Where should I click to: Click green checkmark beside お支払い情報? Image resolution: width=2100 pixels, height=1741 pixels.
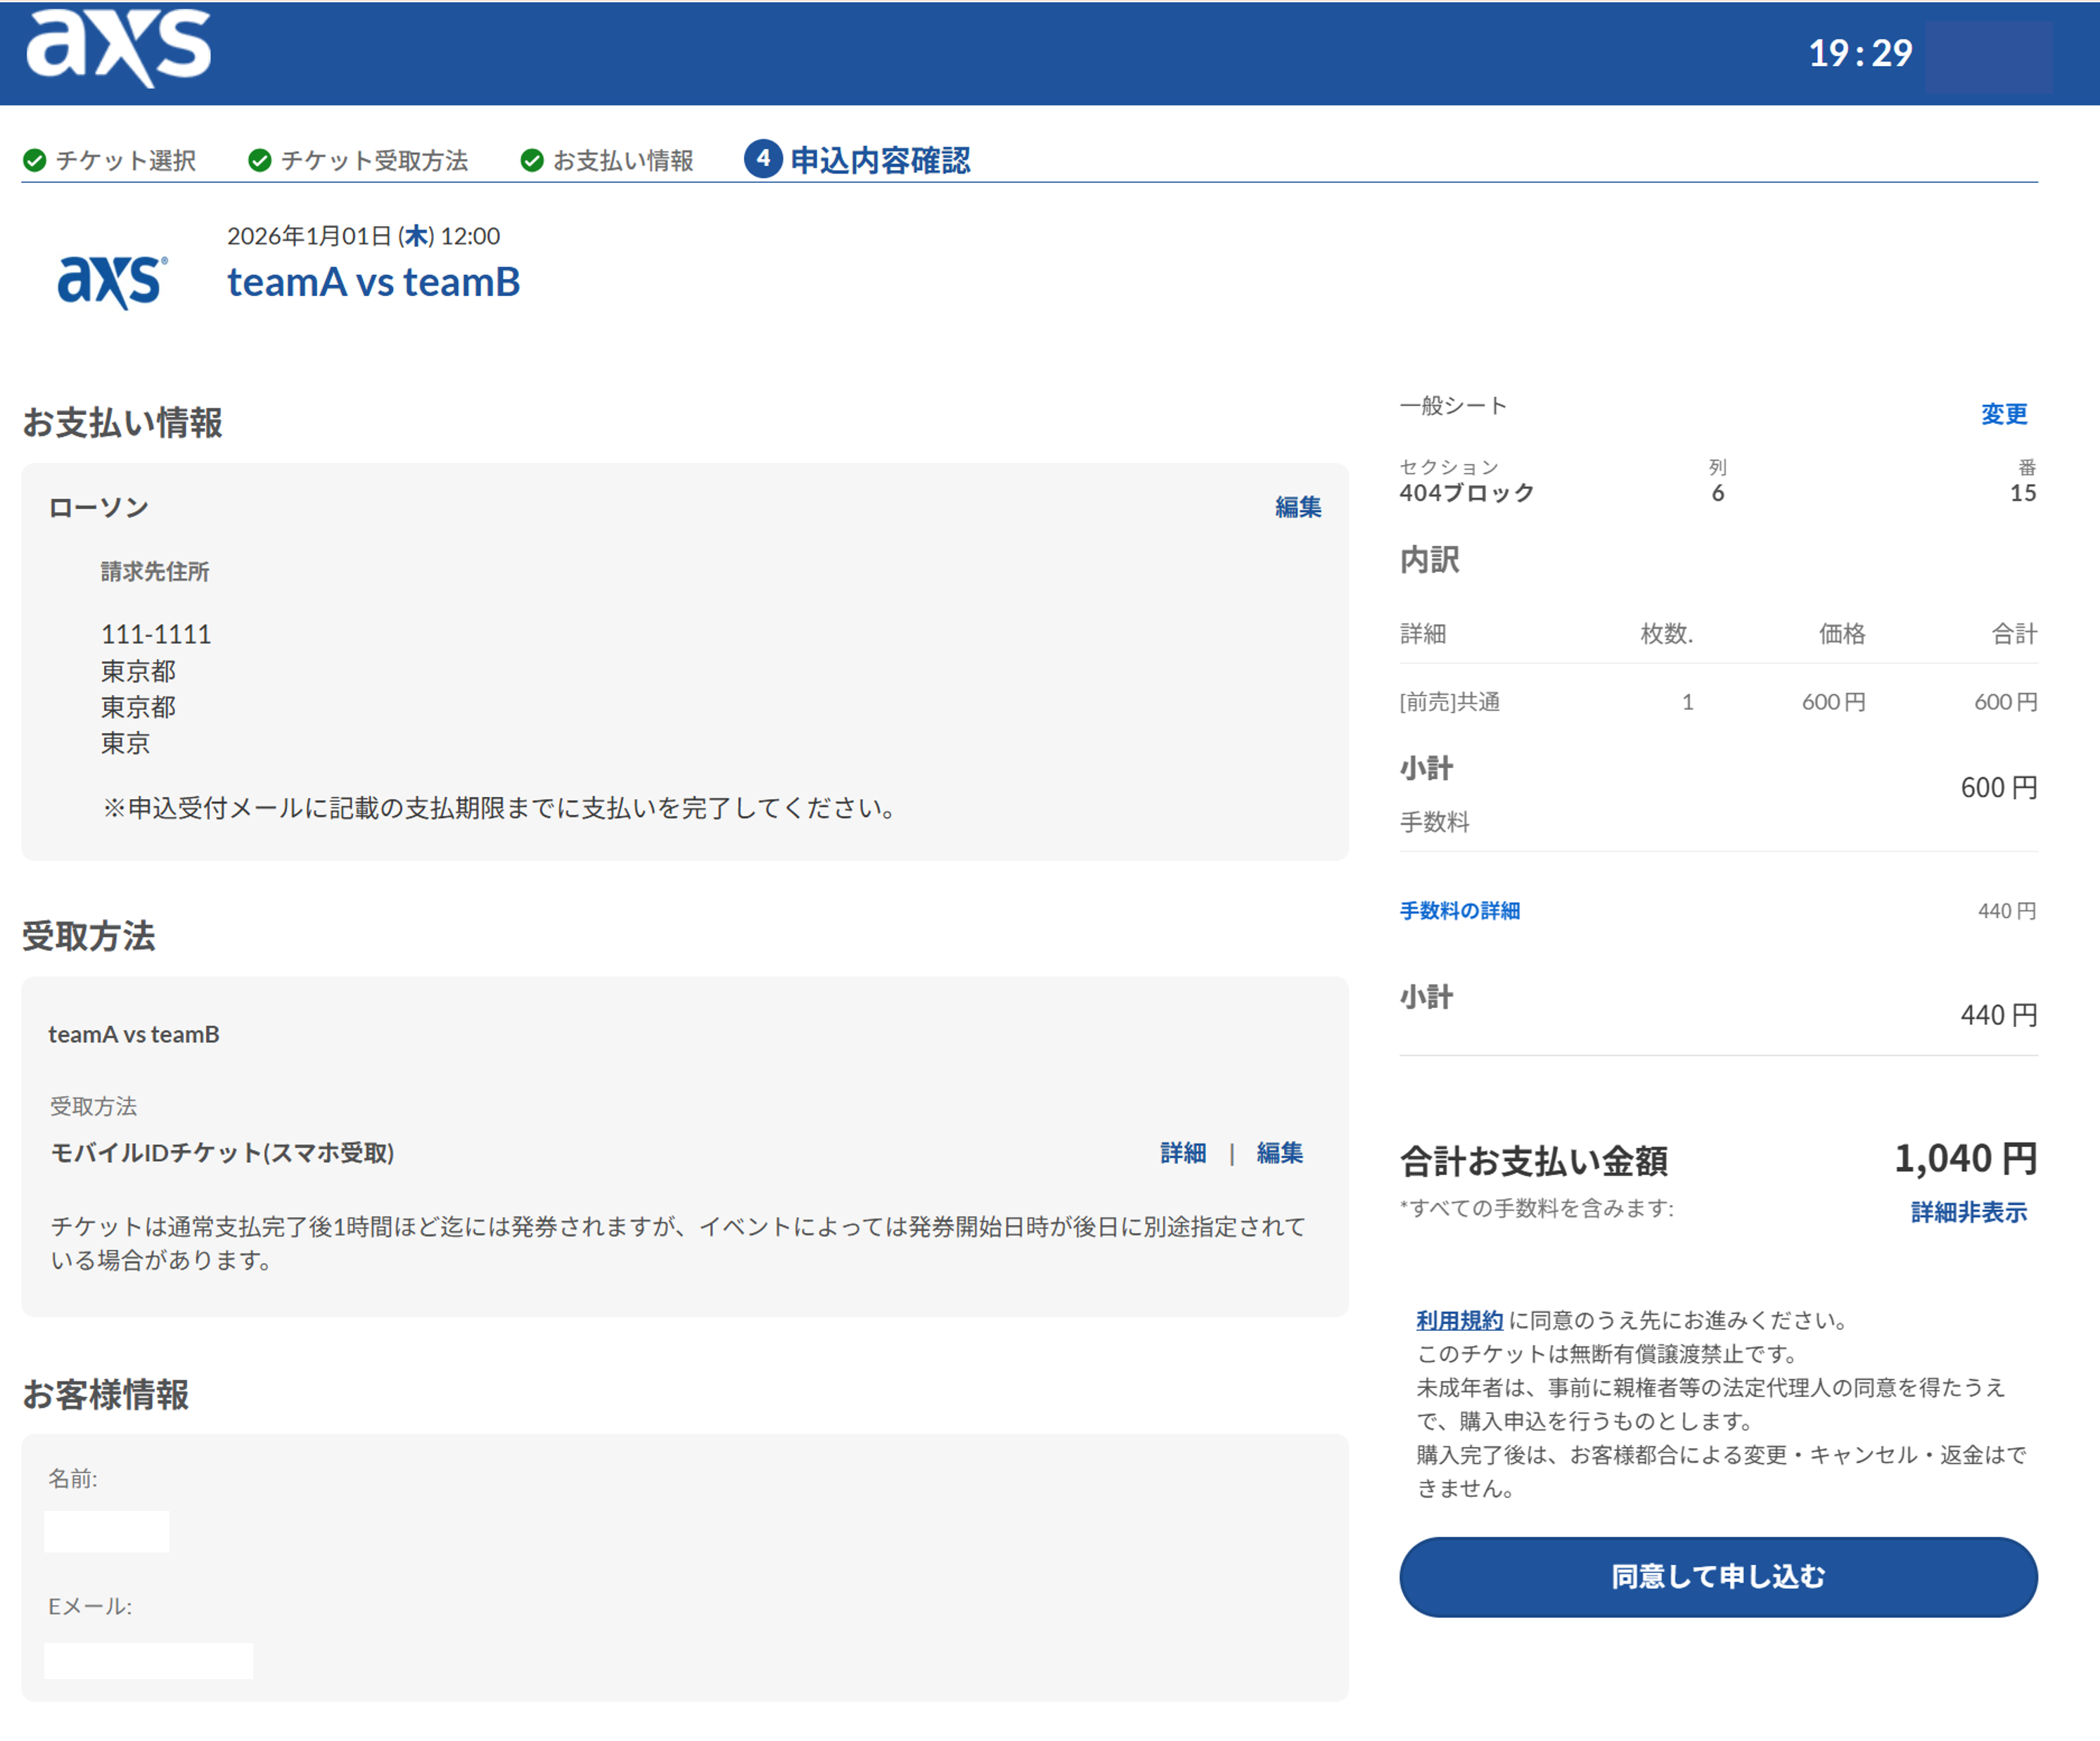click(532, 160)
